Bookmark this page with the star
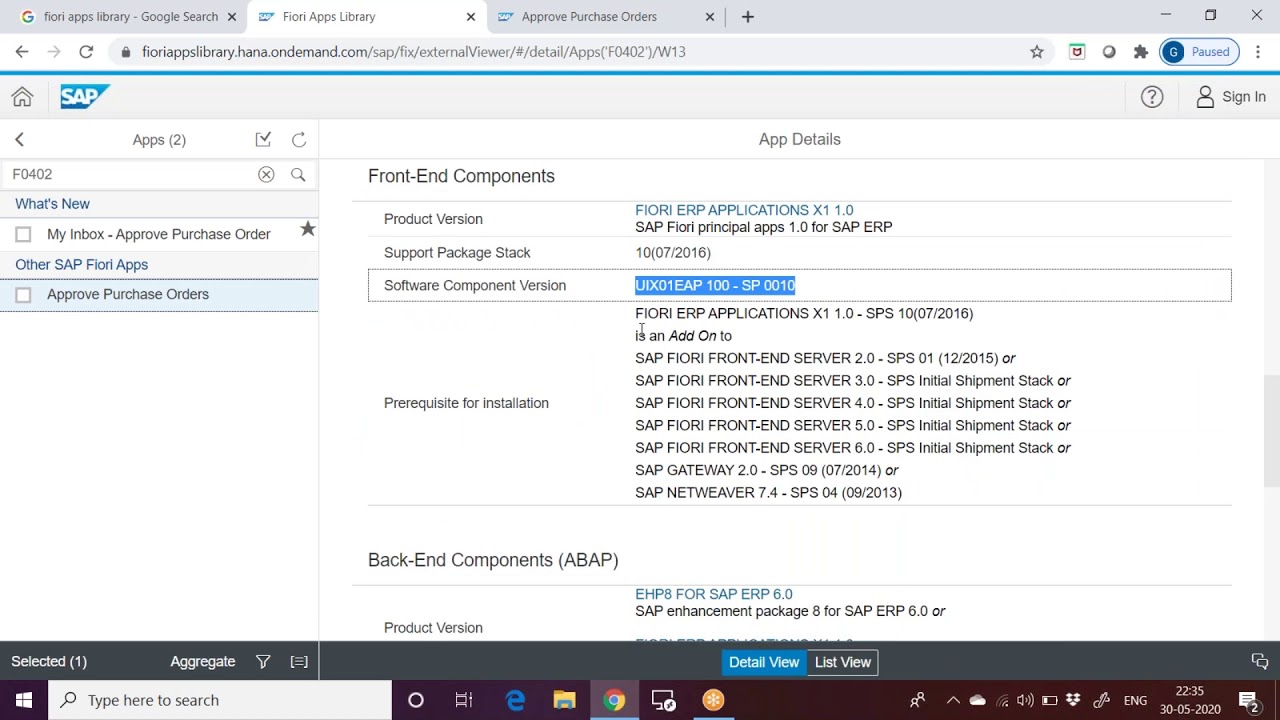The height and width of the screenshot is (720, 1280). pyautogui.click(x=1037, y=52)
